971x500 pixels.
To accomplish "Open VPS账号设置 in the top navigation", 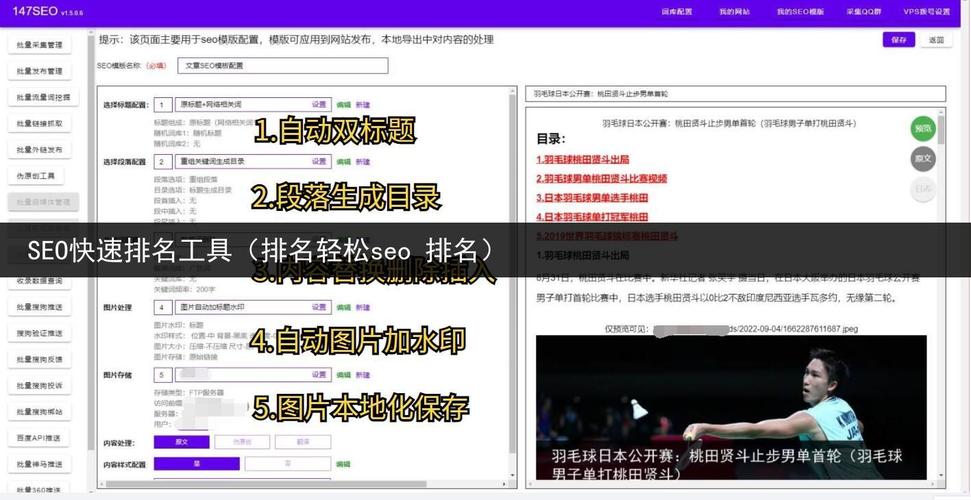I will pos(926,12).
